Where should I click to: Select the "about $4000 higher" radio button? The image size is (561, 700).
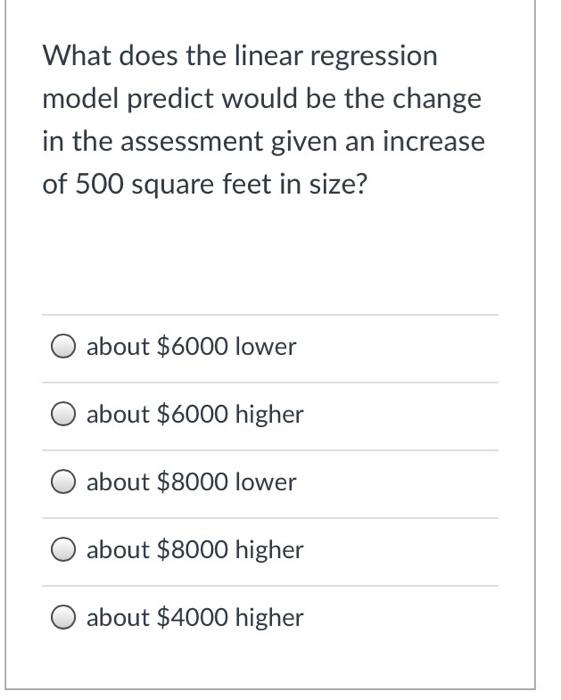click(x=63, y=617)
